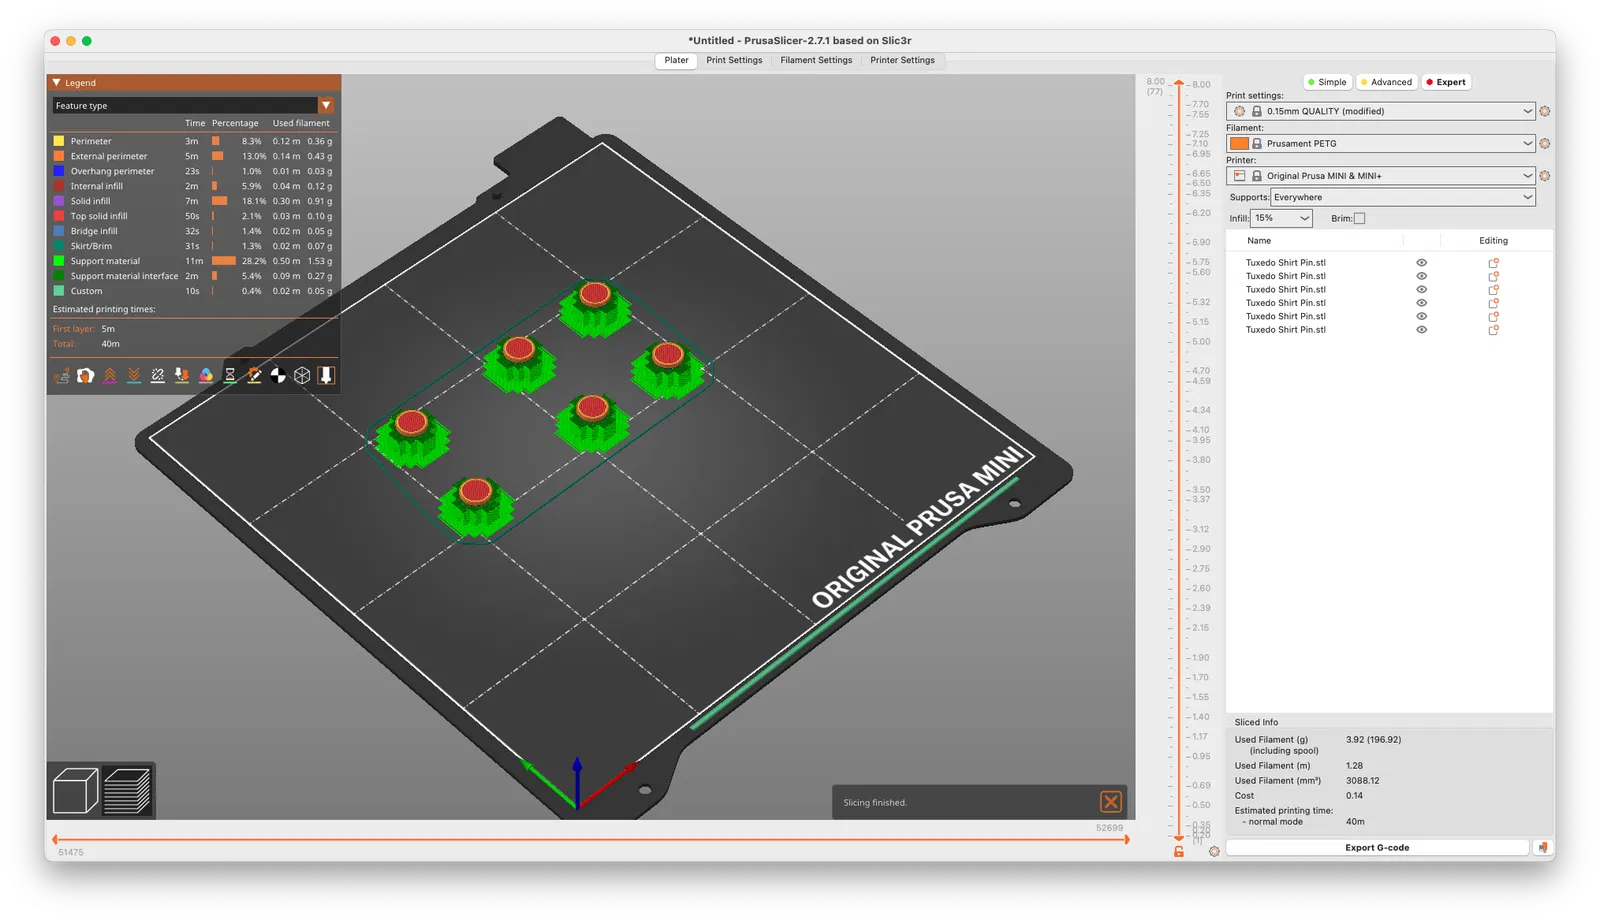
Task: Click send G-code icon next to Export
Action: click(x=1543, y=847)
